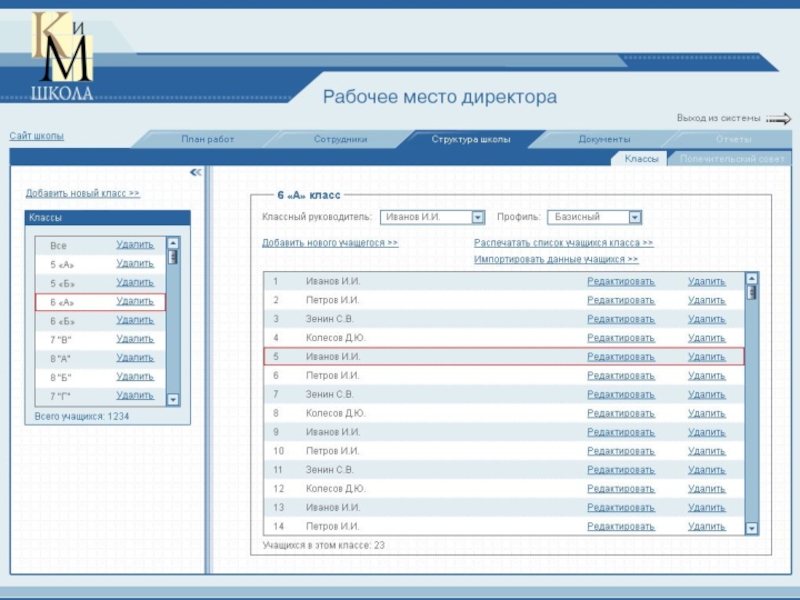Click the exit system arrow icon
Viewport: 800px width, 600px height.
[778, 119]
